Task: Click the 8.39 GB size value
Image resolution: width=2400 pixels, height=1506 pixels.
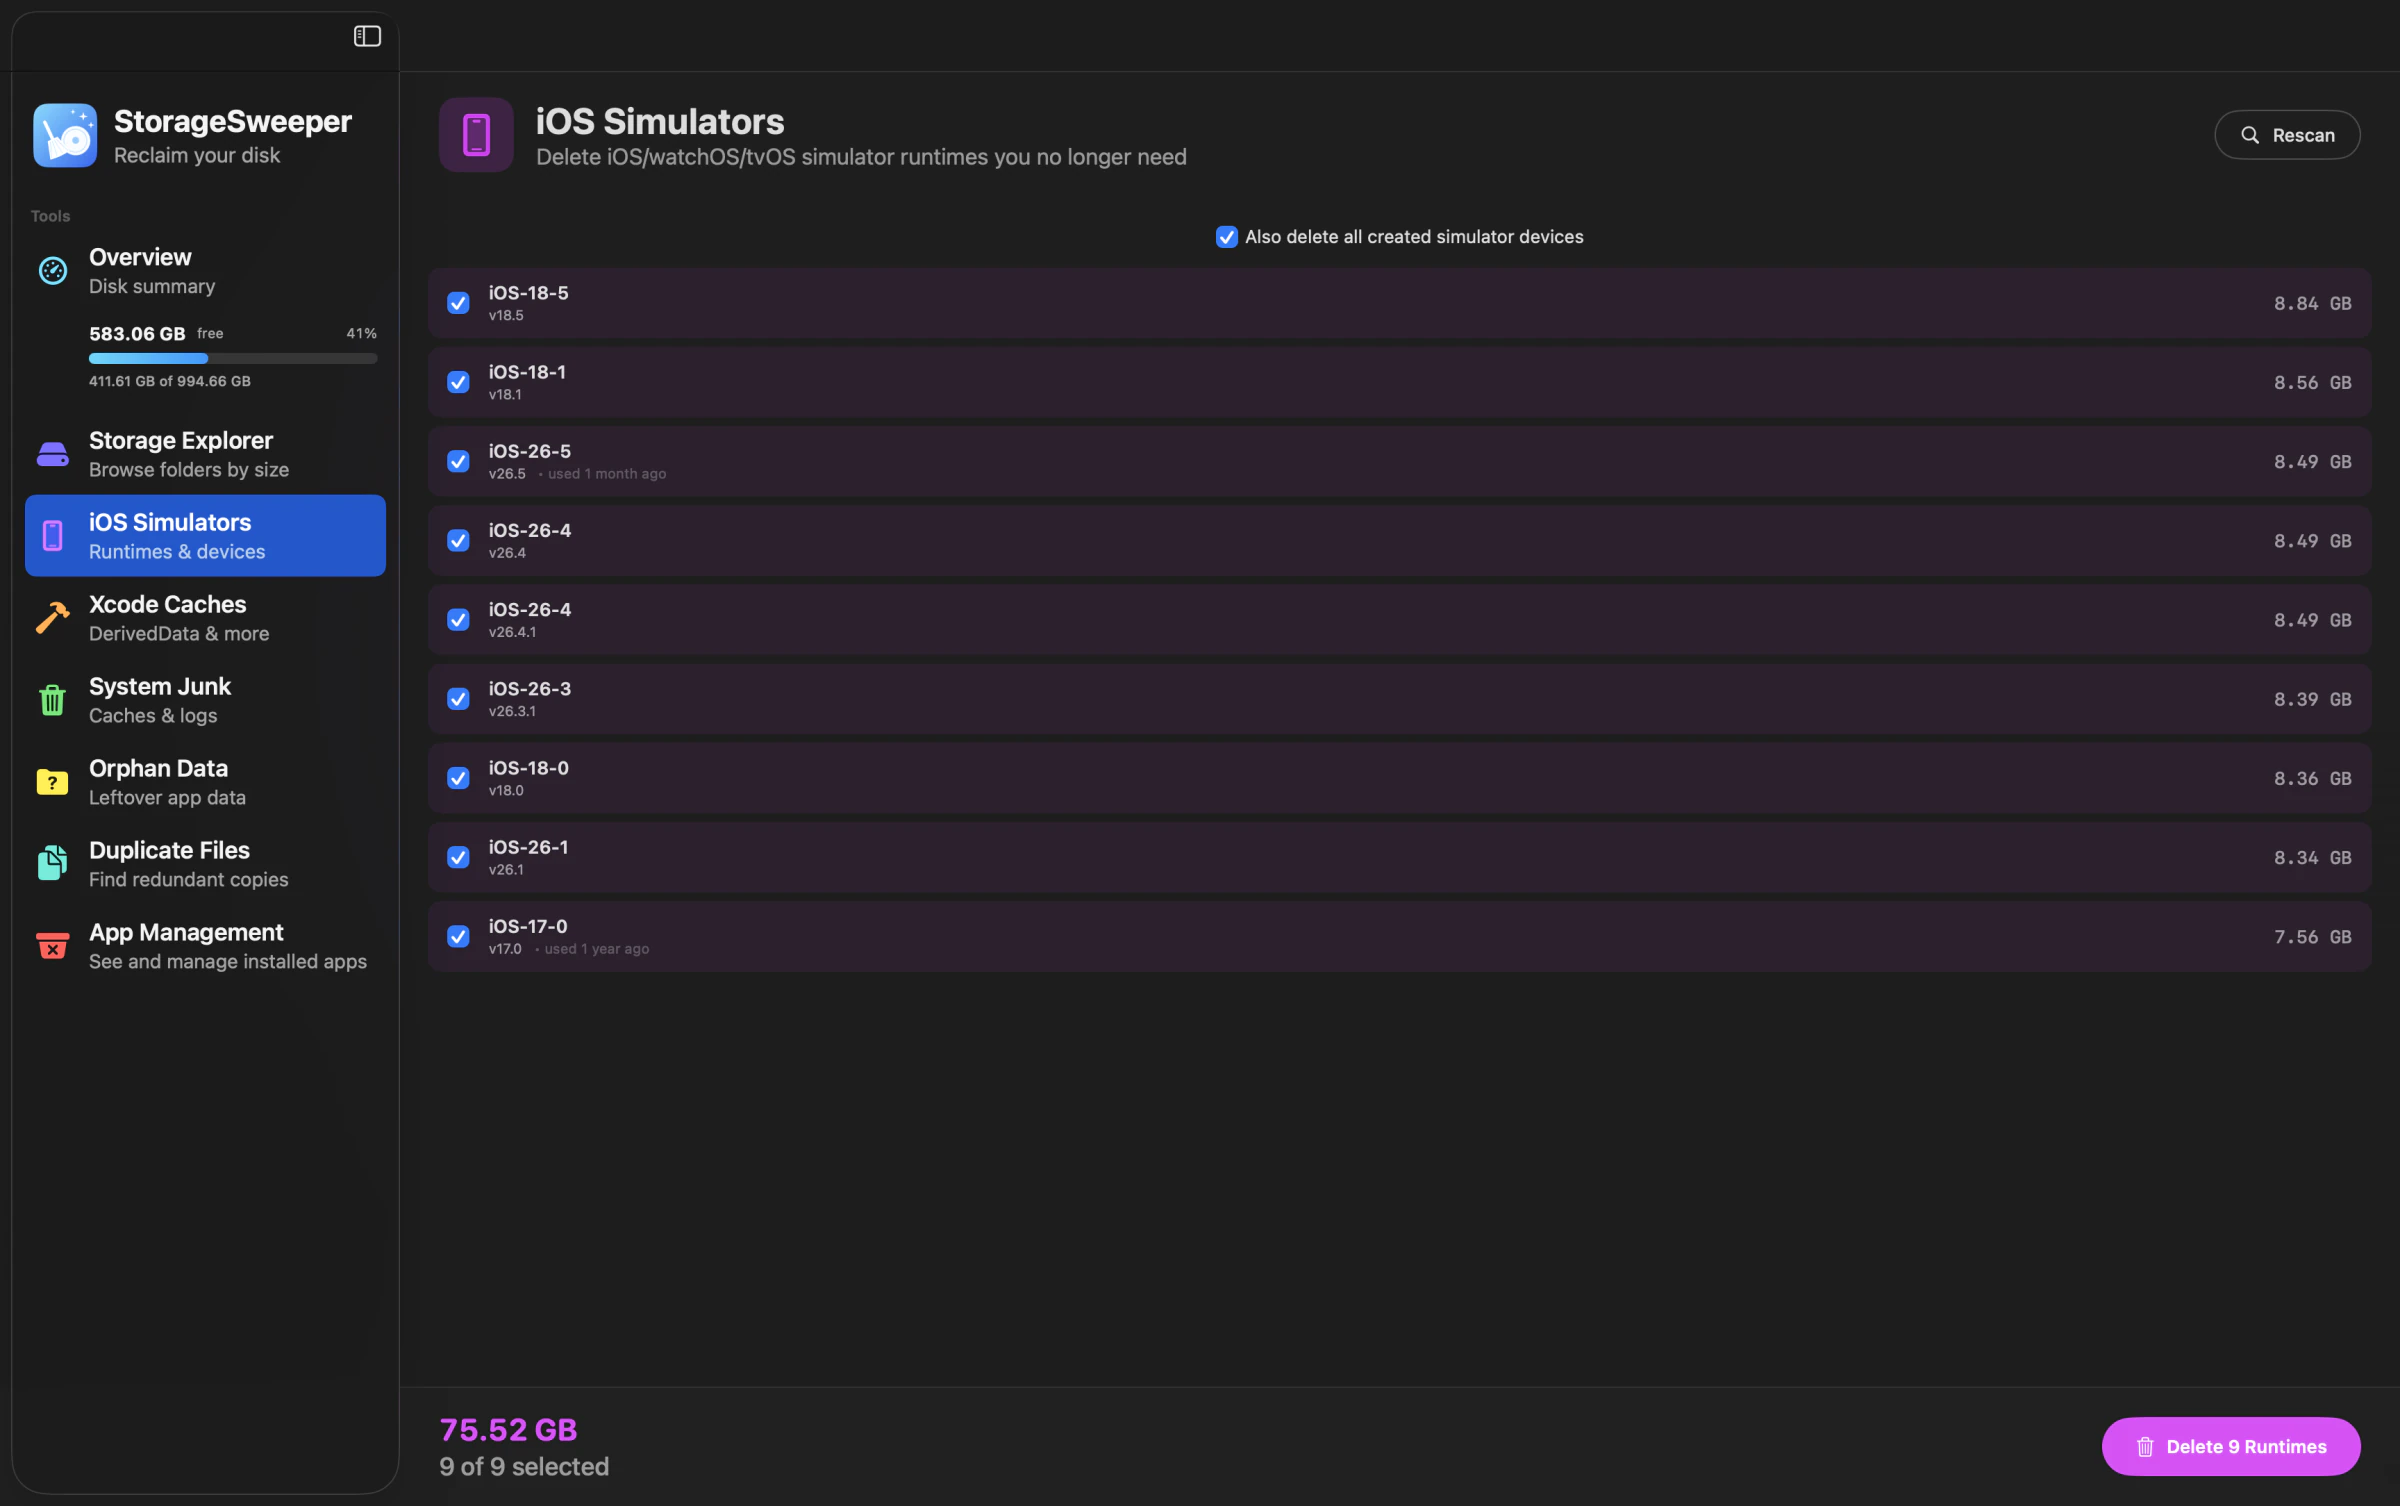Action: click(2312, 699)
